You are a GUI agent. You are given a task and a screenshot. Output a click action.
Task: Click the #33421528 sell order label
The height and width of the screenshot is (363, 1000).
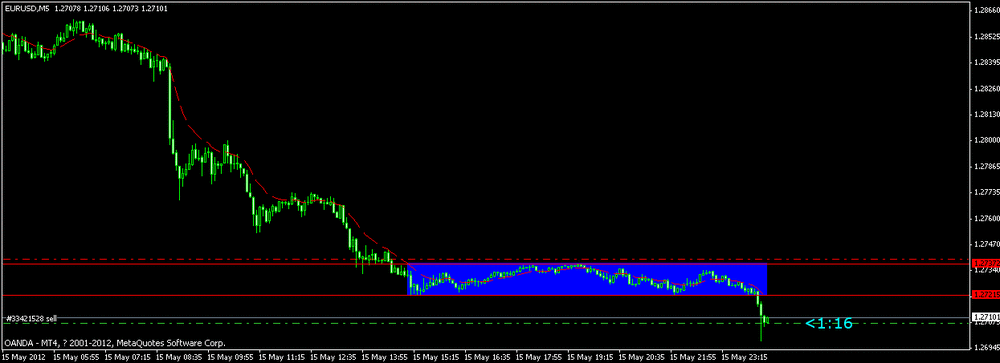pyautogui.click(x=31, y=317)
